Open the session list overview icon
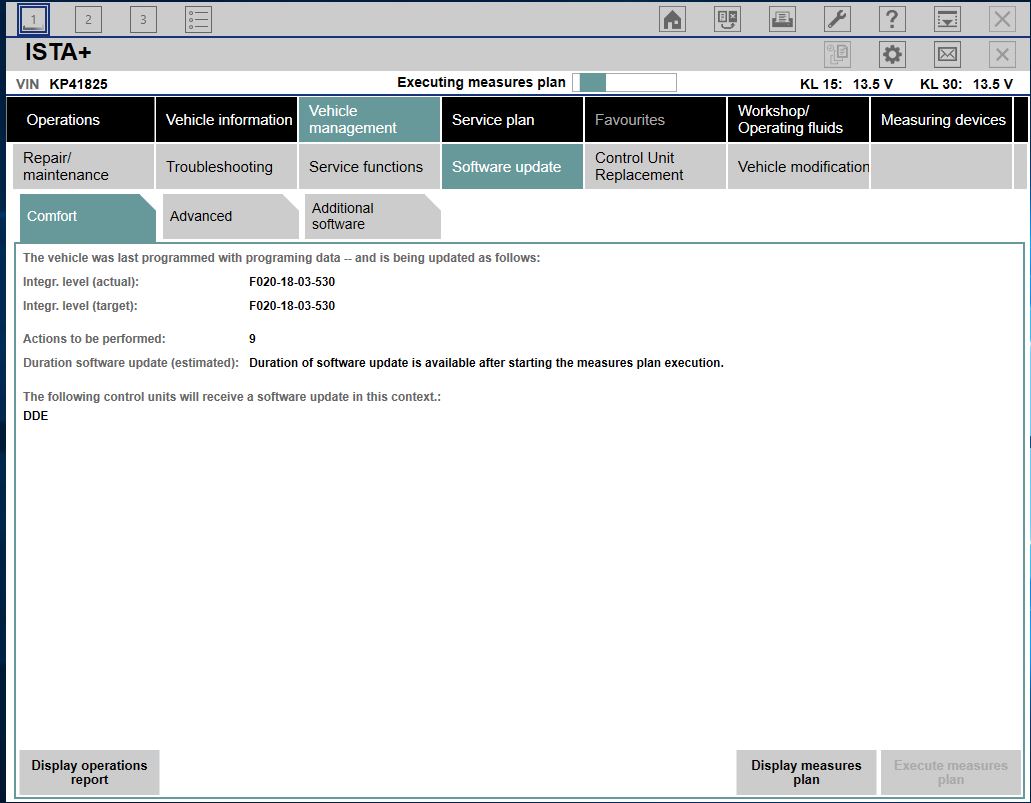 click(x=197, y=18)
